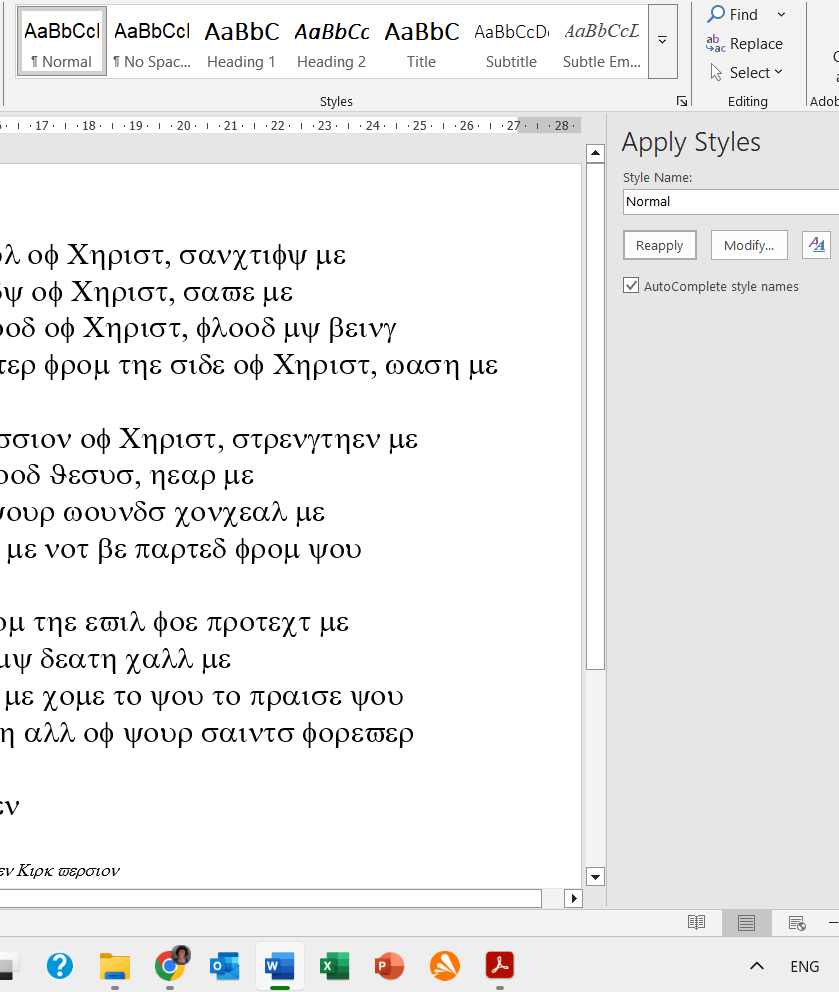This screenshot has width=839, height=992.
Task: Apply the Title style
Action: [421, 42]
